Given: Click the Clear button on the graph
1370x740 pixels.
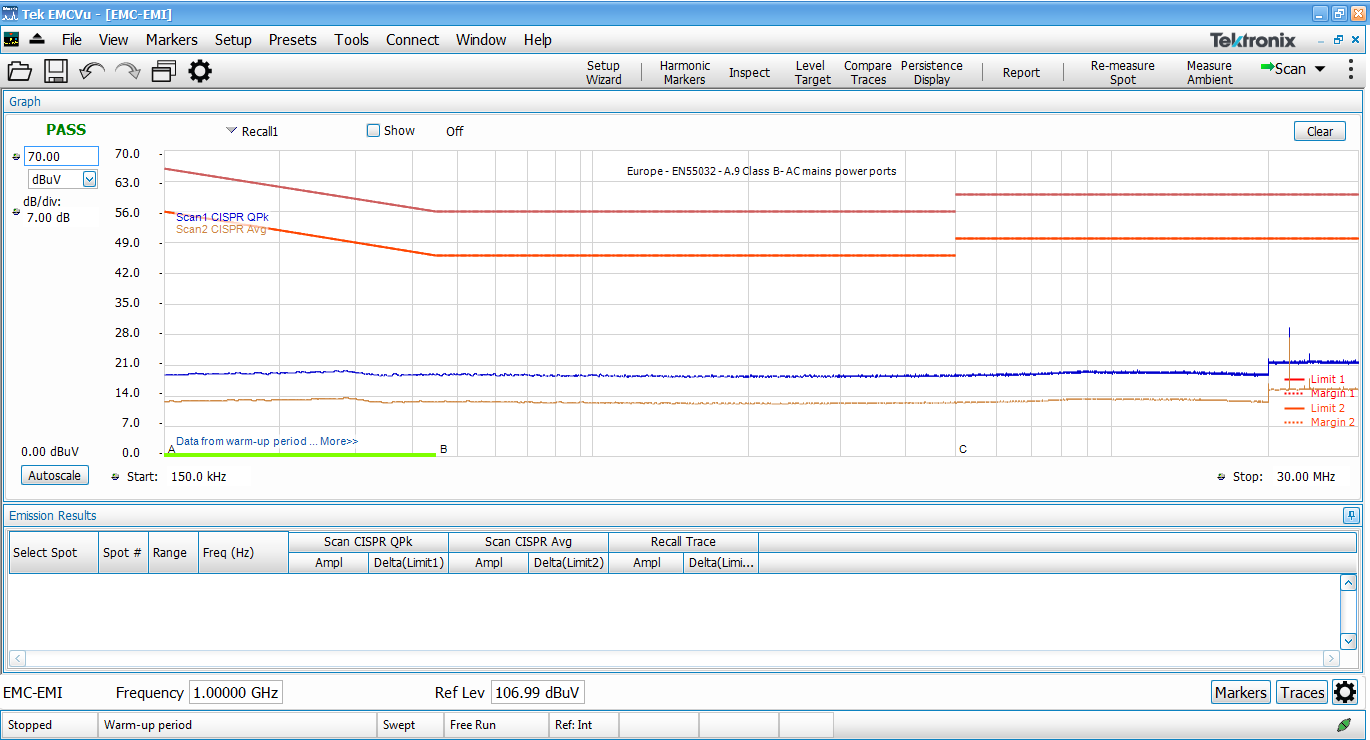Looking at the screenshot, I should point(1319,132).
